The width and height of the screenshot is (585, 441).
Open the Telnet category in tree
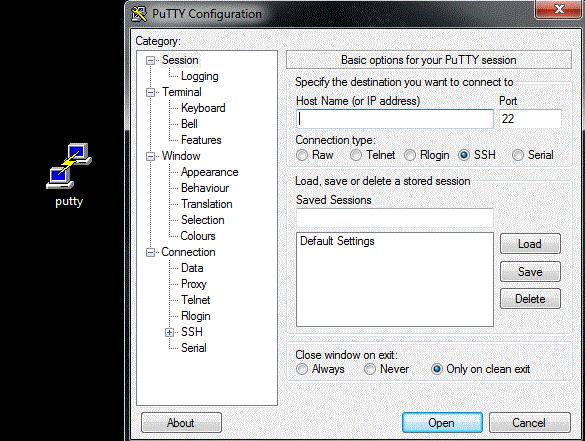(195, 300)
